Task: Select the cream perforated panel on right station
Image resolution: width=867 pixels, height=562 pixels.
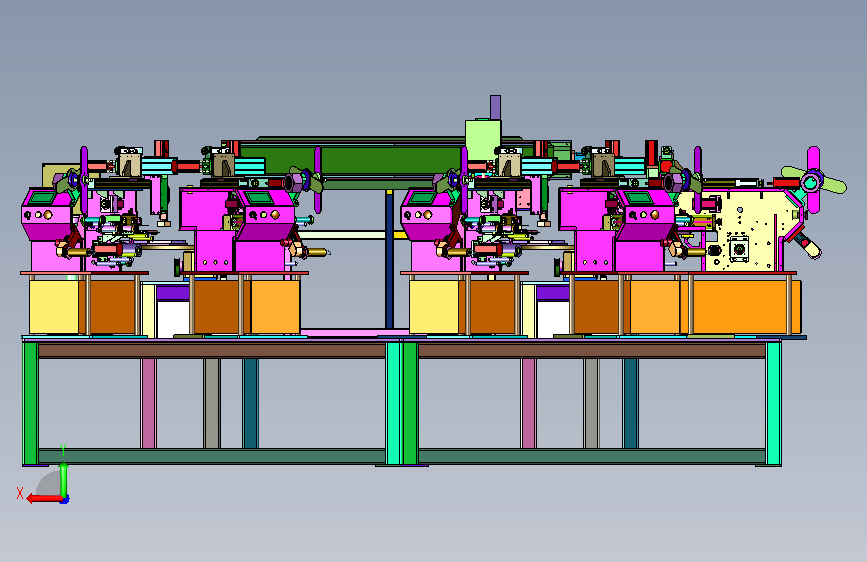Action: [741, 231]
